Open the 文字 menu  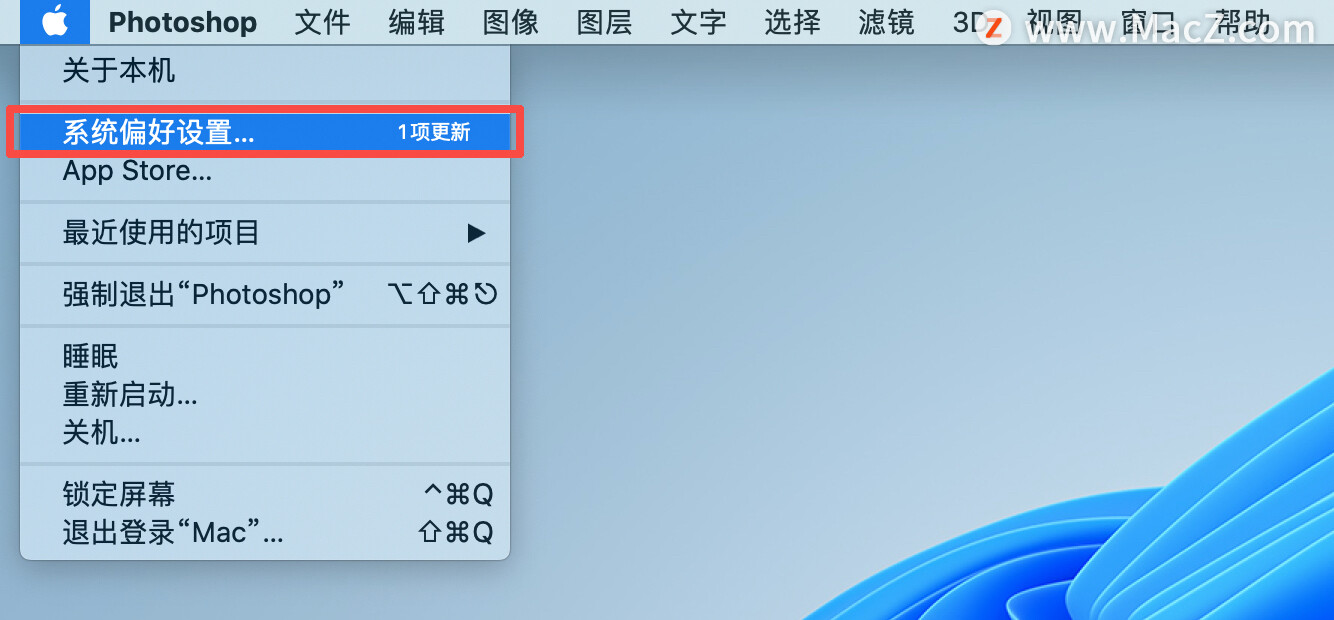(x=698, y=22)
